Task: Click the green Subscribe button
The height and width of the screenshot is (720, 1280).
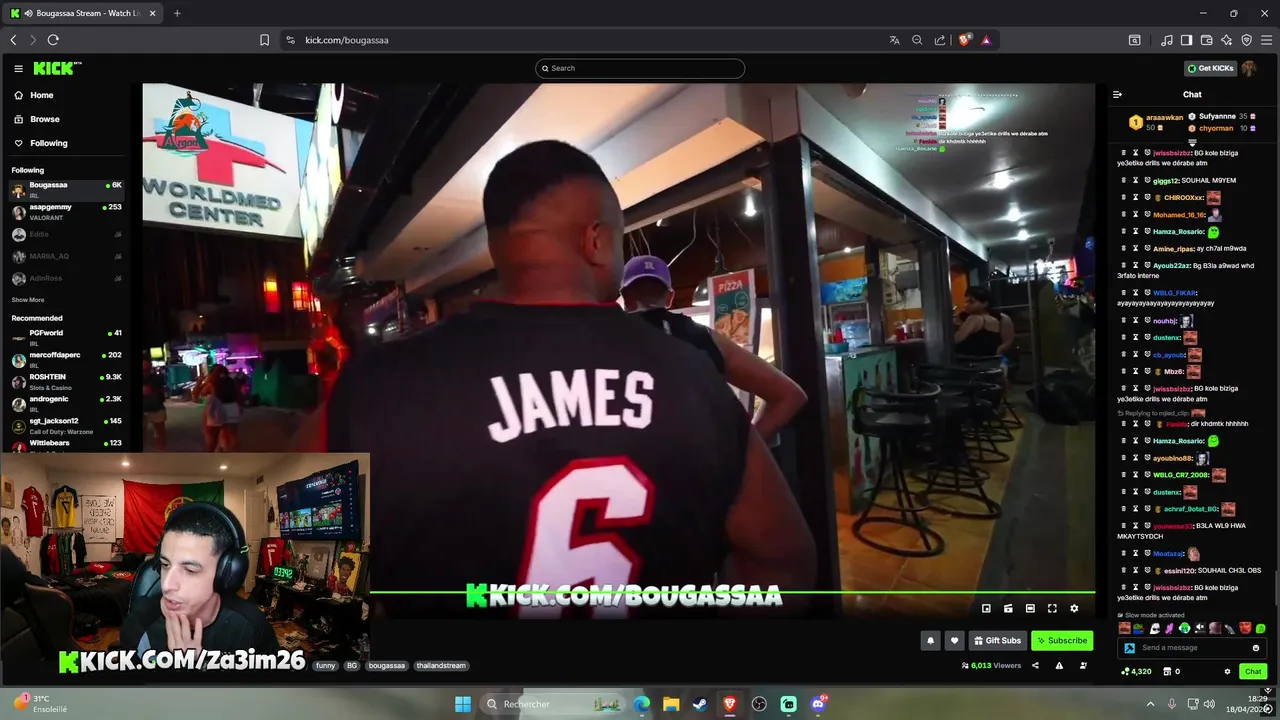Action: (1062, 641)
